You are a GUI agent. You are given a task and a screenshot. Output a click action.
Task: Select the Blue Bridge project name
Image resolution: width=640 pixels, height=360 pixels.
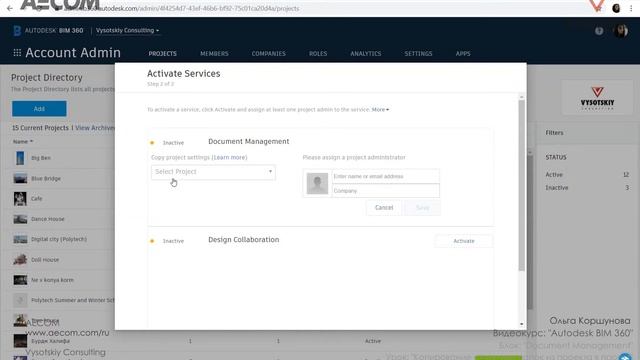tap(46, 178)
